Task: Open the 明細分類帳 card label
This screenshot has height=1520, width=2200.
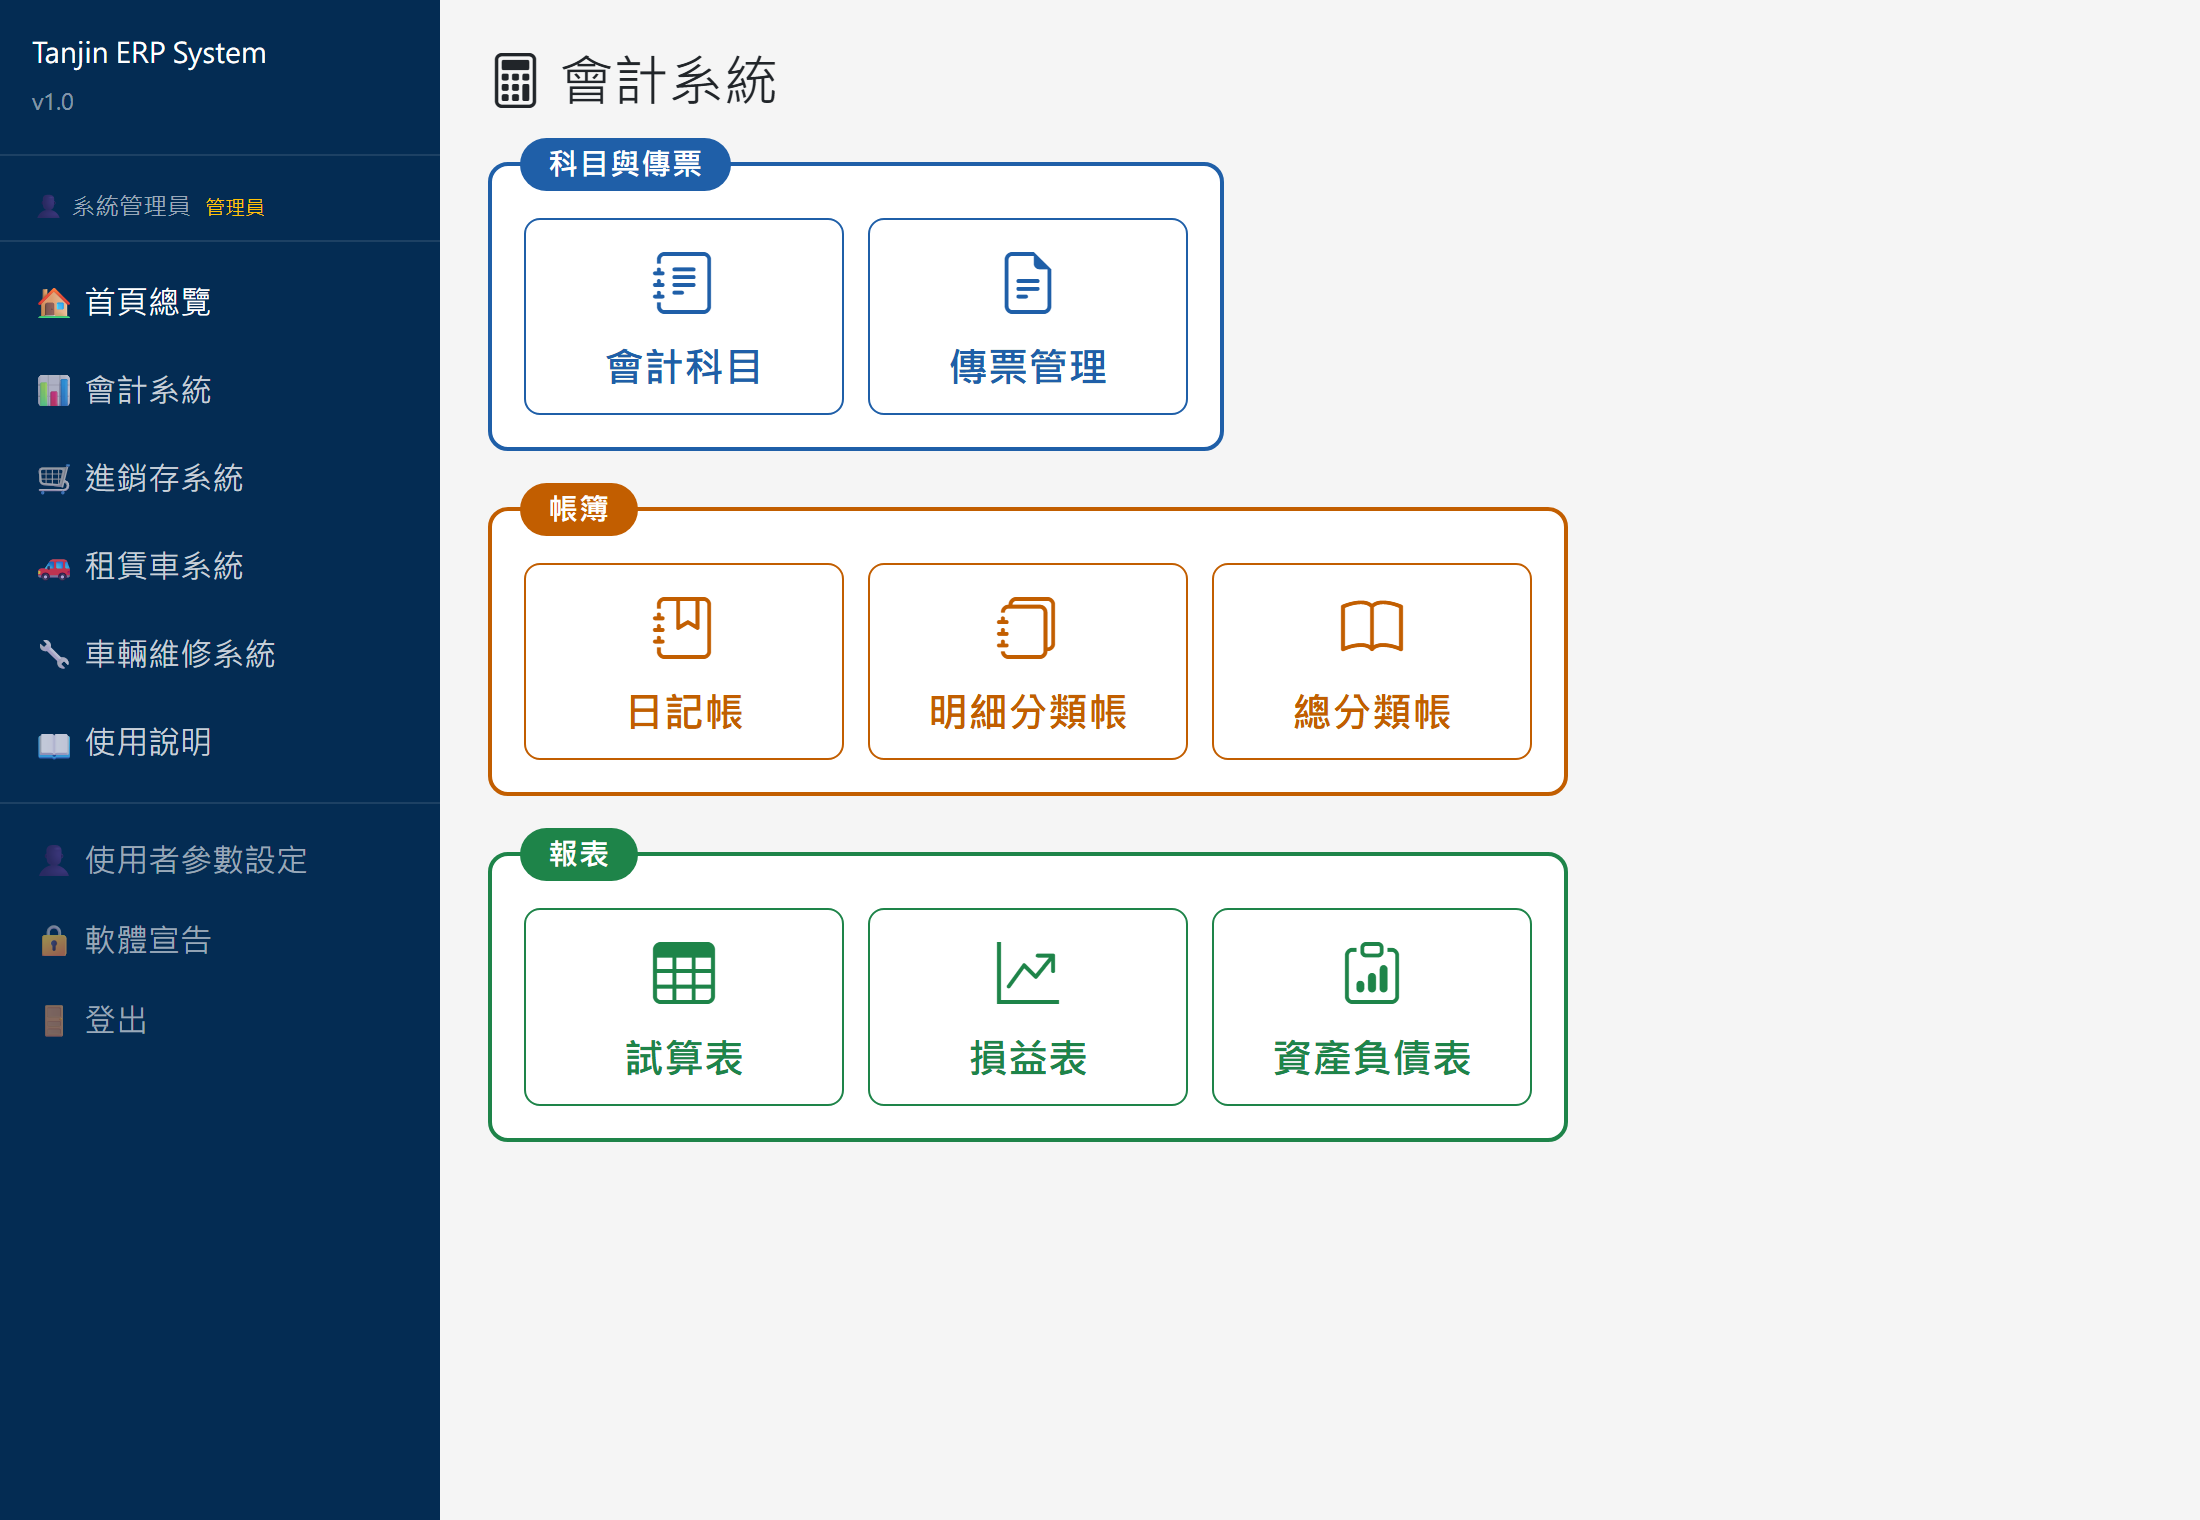Action: point(1028,712)
